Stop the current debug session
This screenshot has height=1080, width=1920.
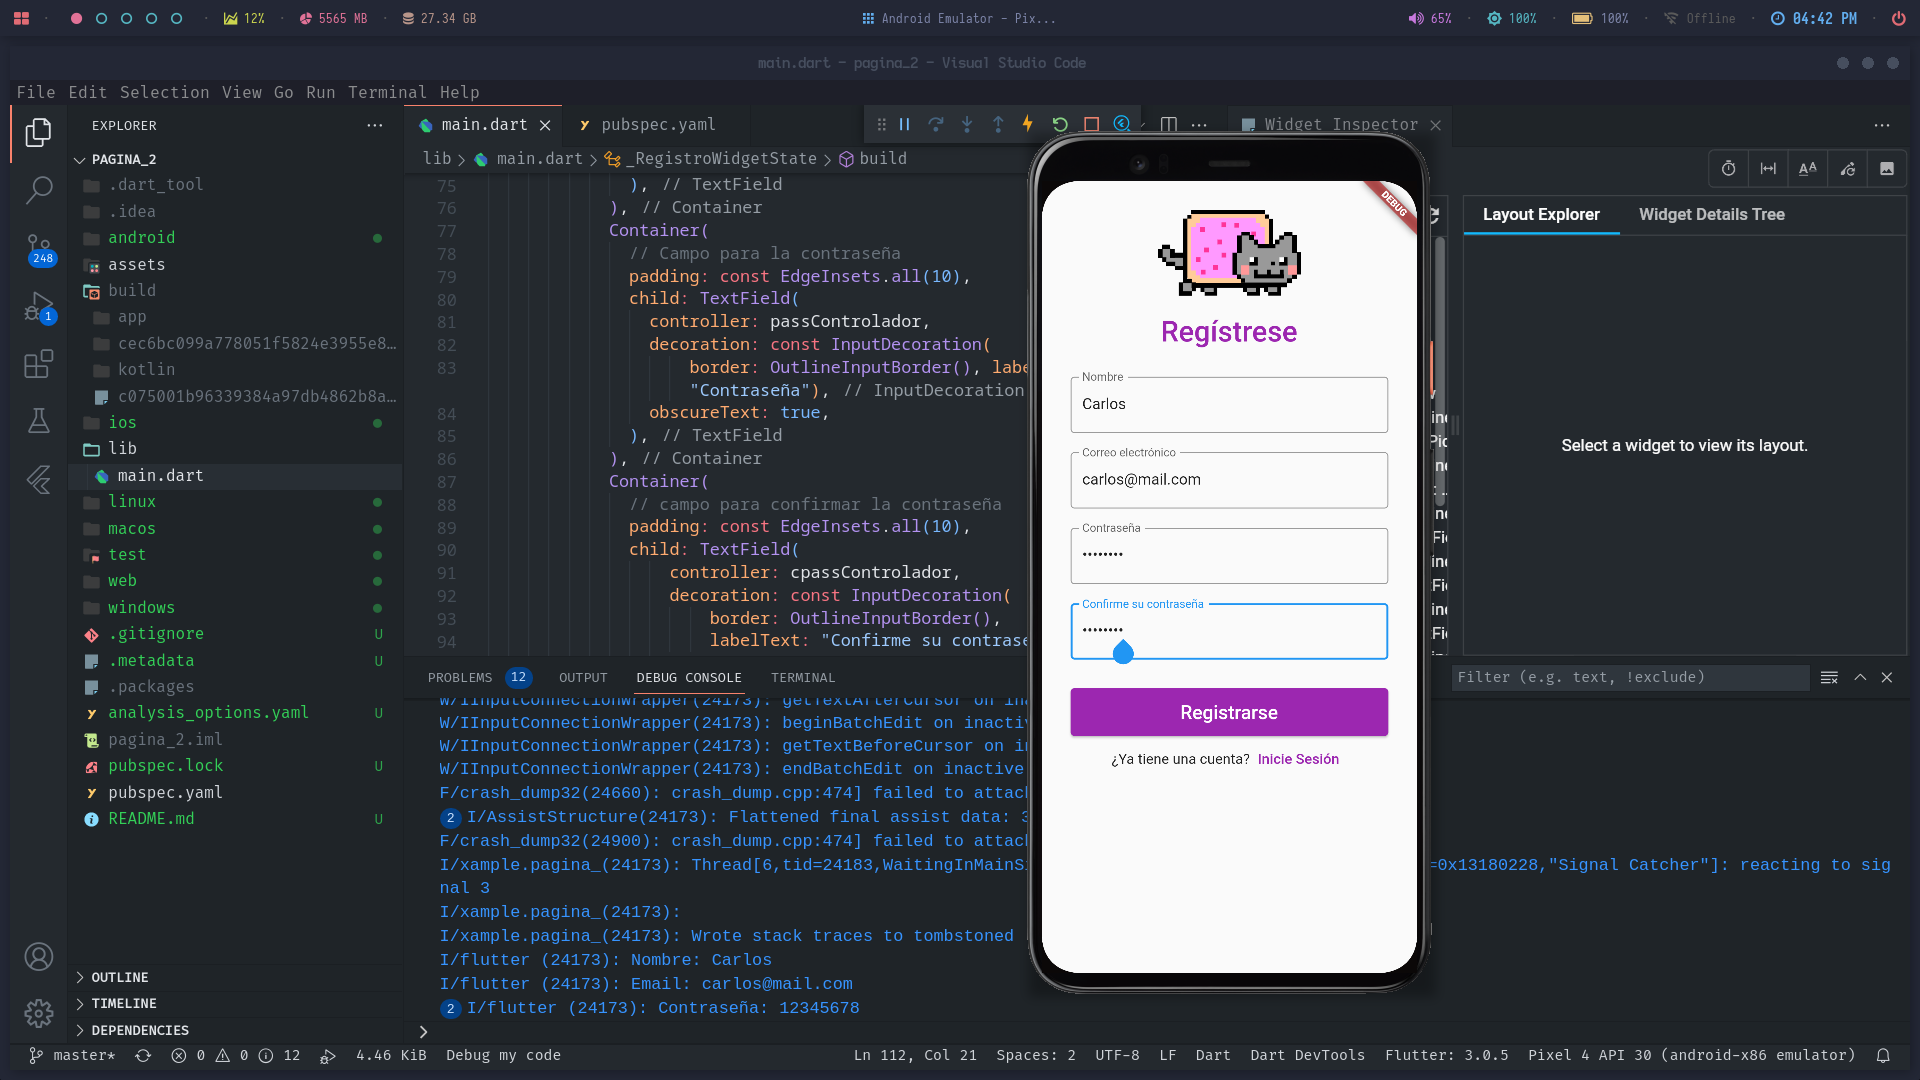point(1091,123)
